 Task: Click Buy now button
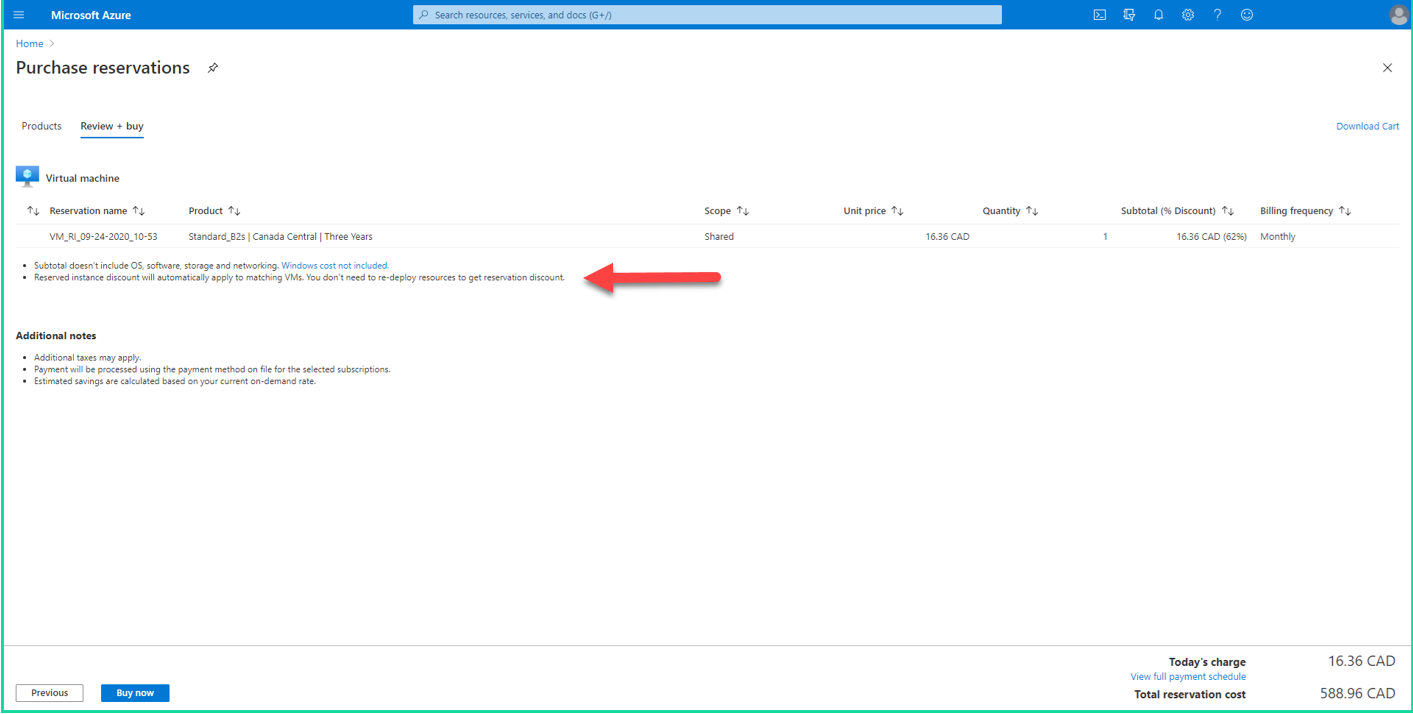(135, 693)
